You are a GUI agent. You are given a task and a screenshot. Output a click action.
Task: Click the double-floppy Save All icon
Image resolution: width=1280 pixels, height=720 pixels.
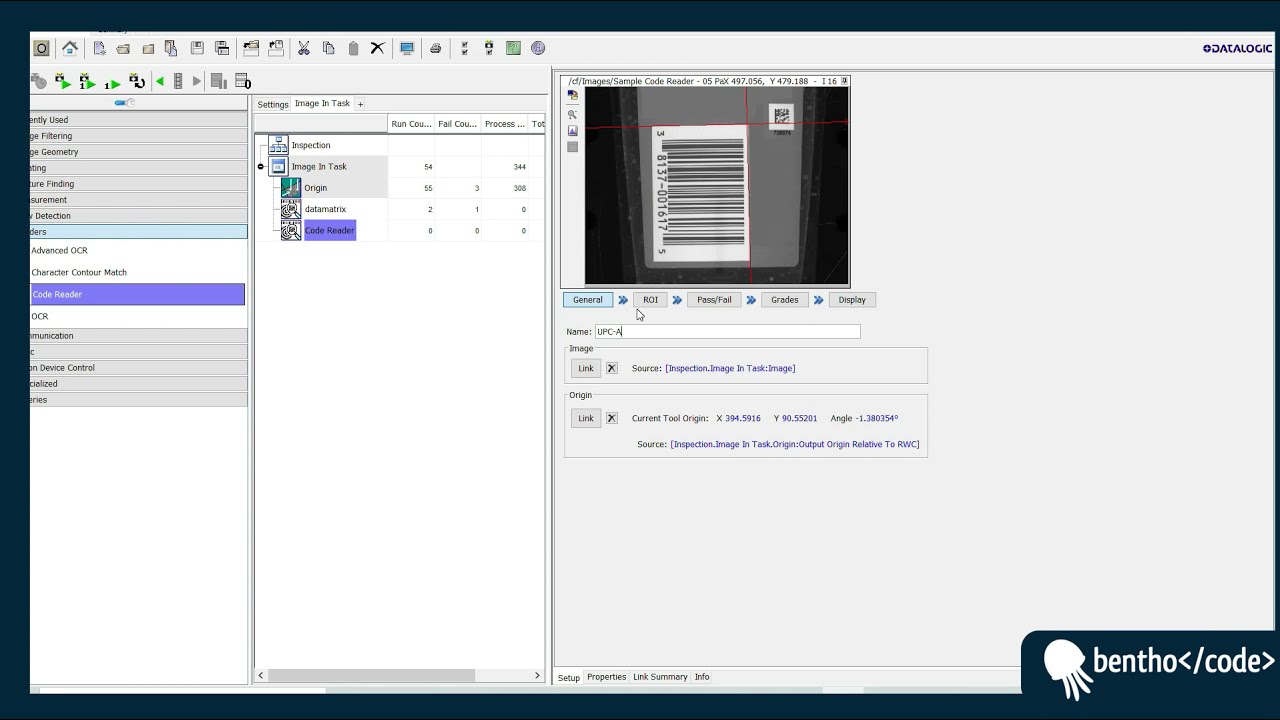tap(222, 48)
